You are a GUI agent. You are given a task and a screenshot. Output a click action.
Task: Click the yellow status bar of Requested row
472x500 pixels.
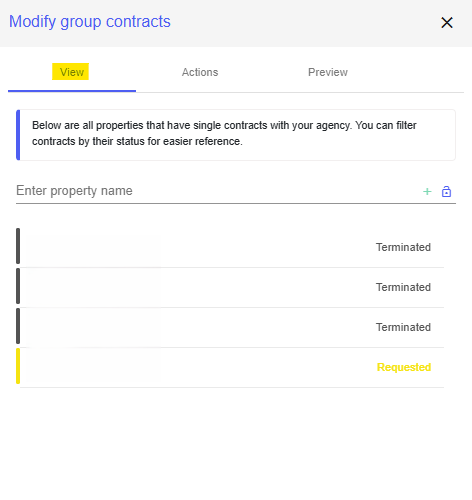coord(18,366)
